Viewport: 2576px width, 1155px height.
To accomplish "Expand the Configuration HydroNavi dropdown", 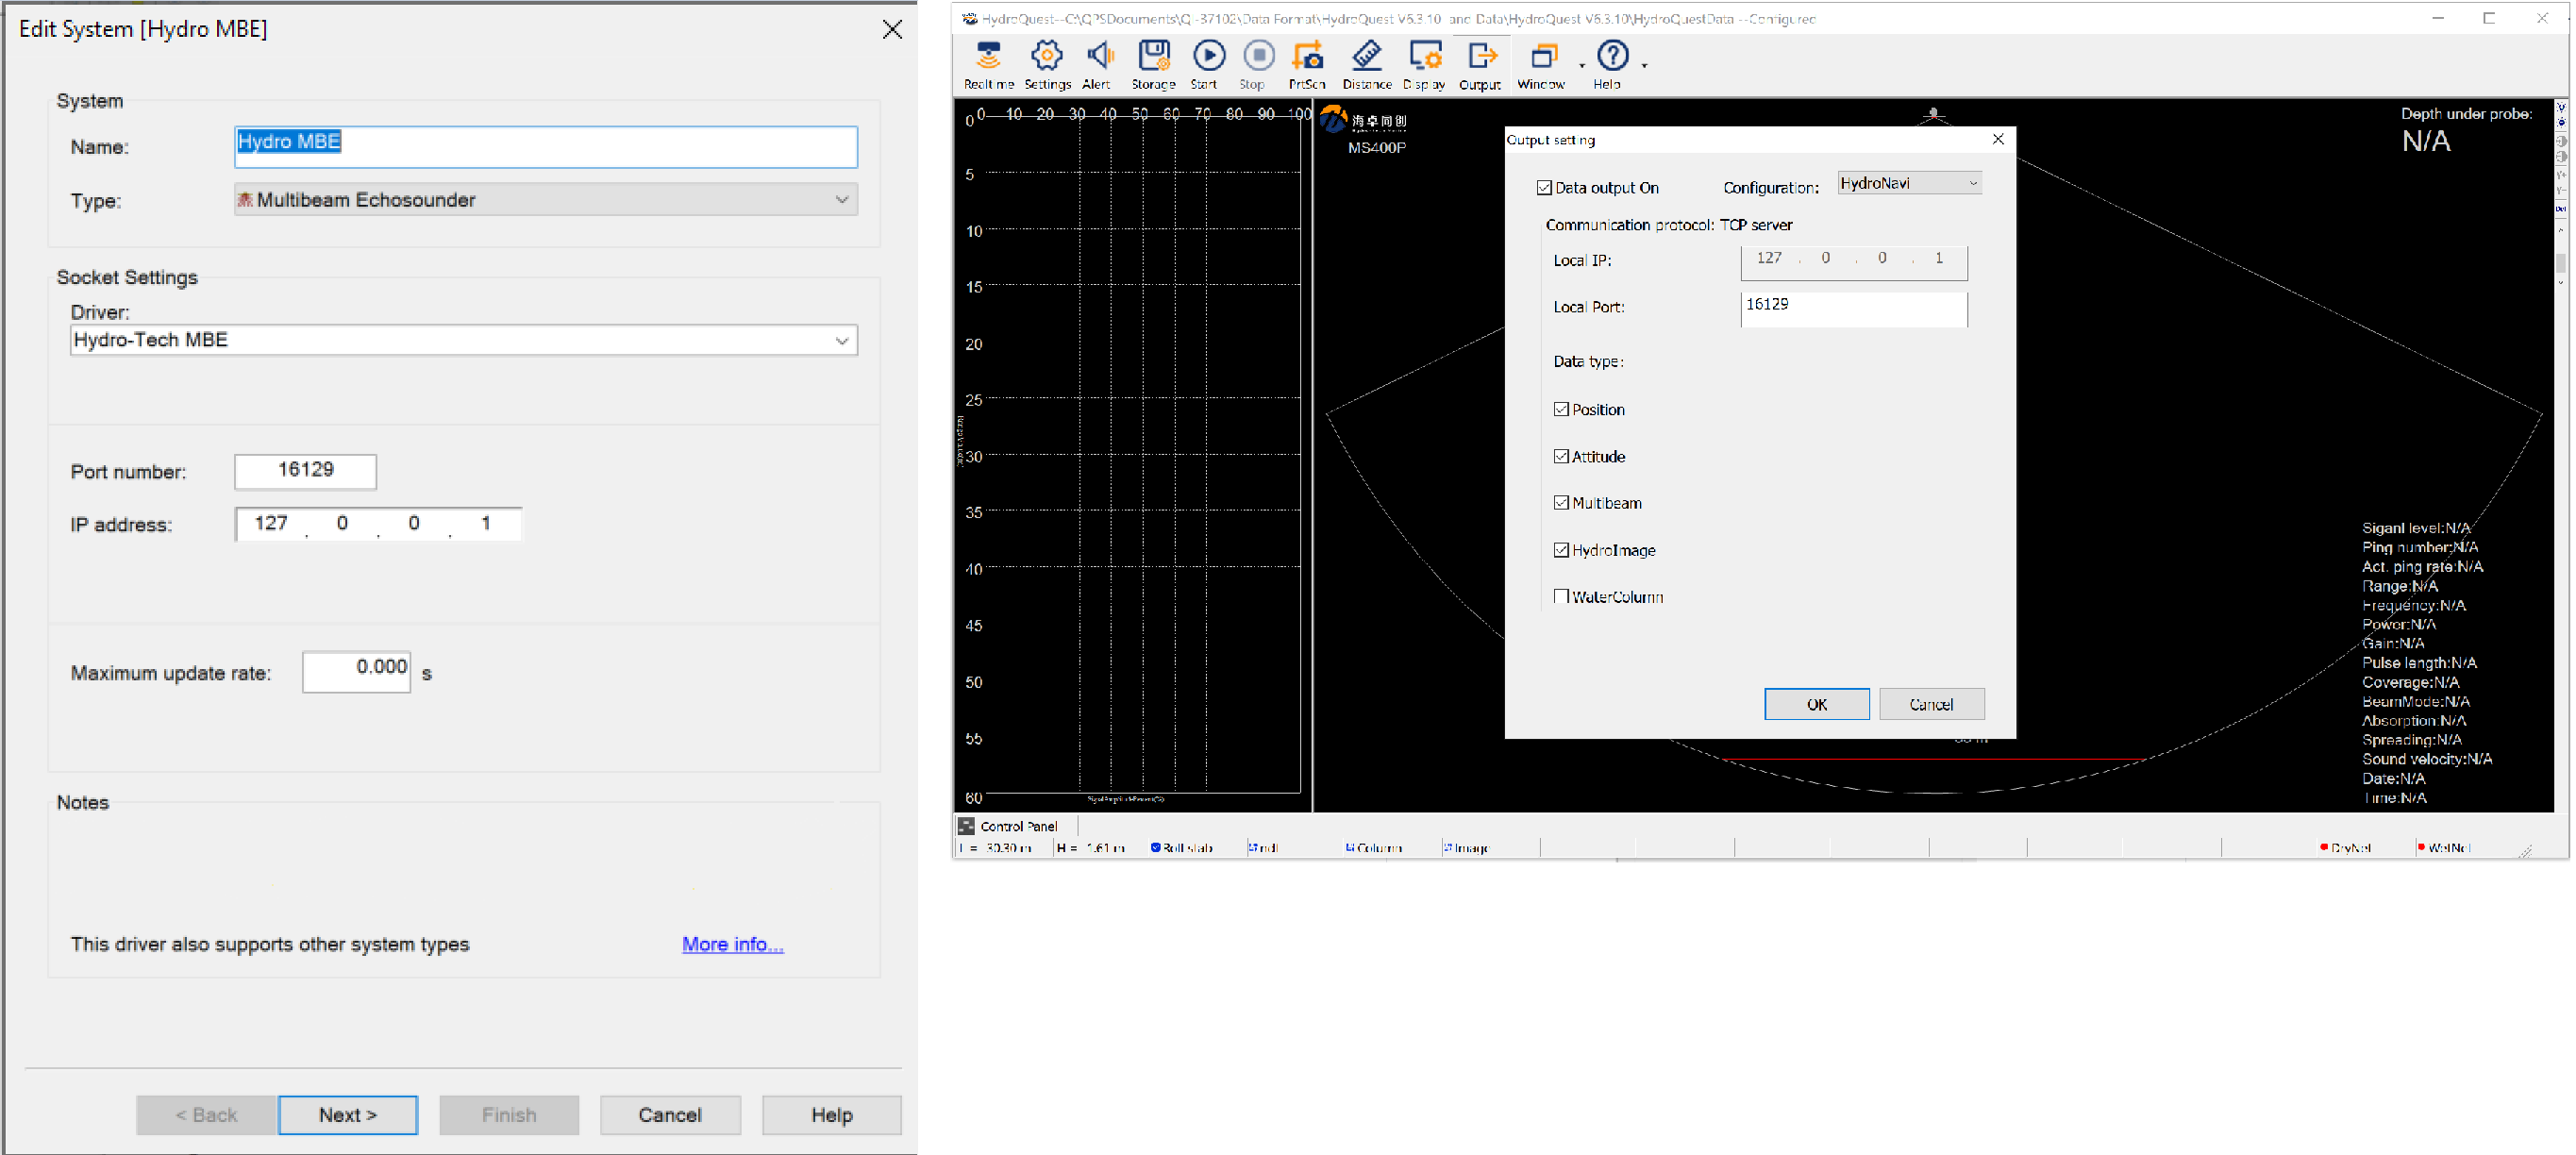I will click(x=1909, y=183).
